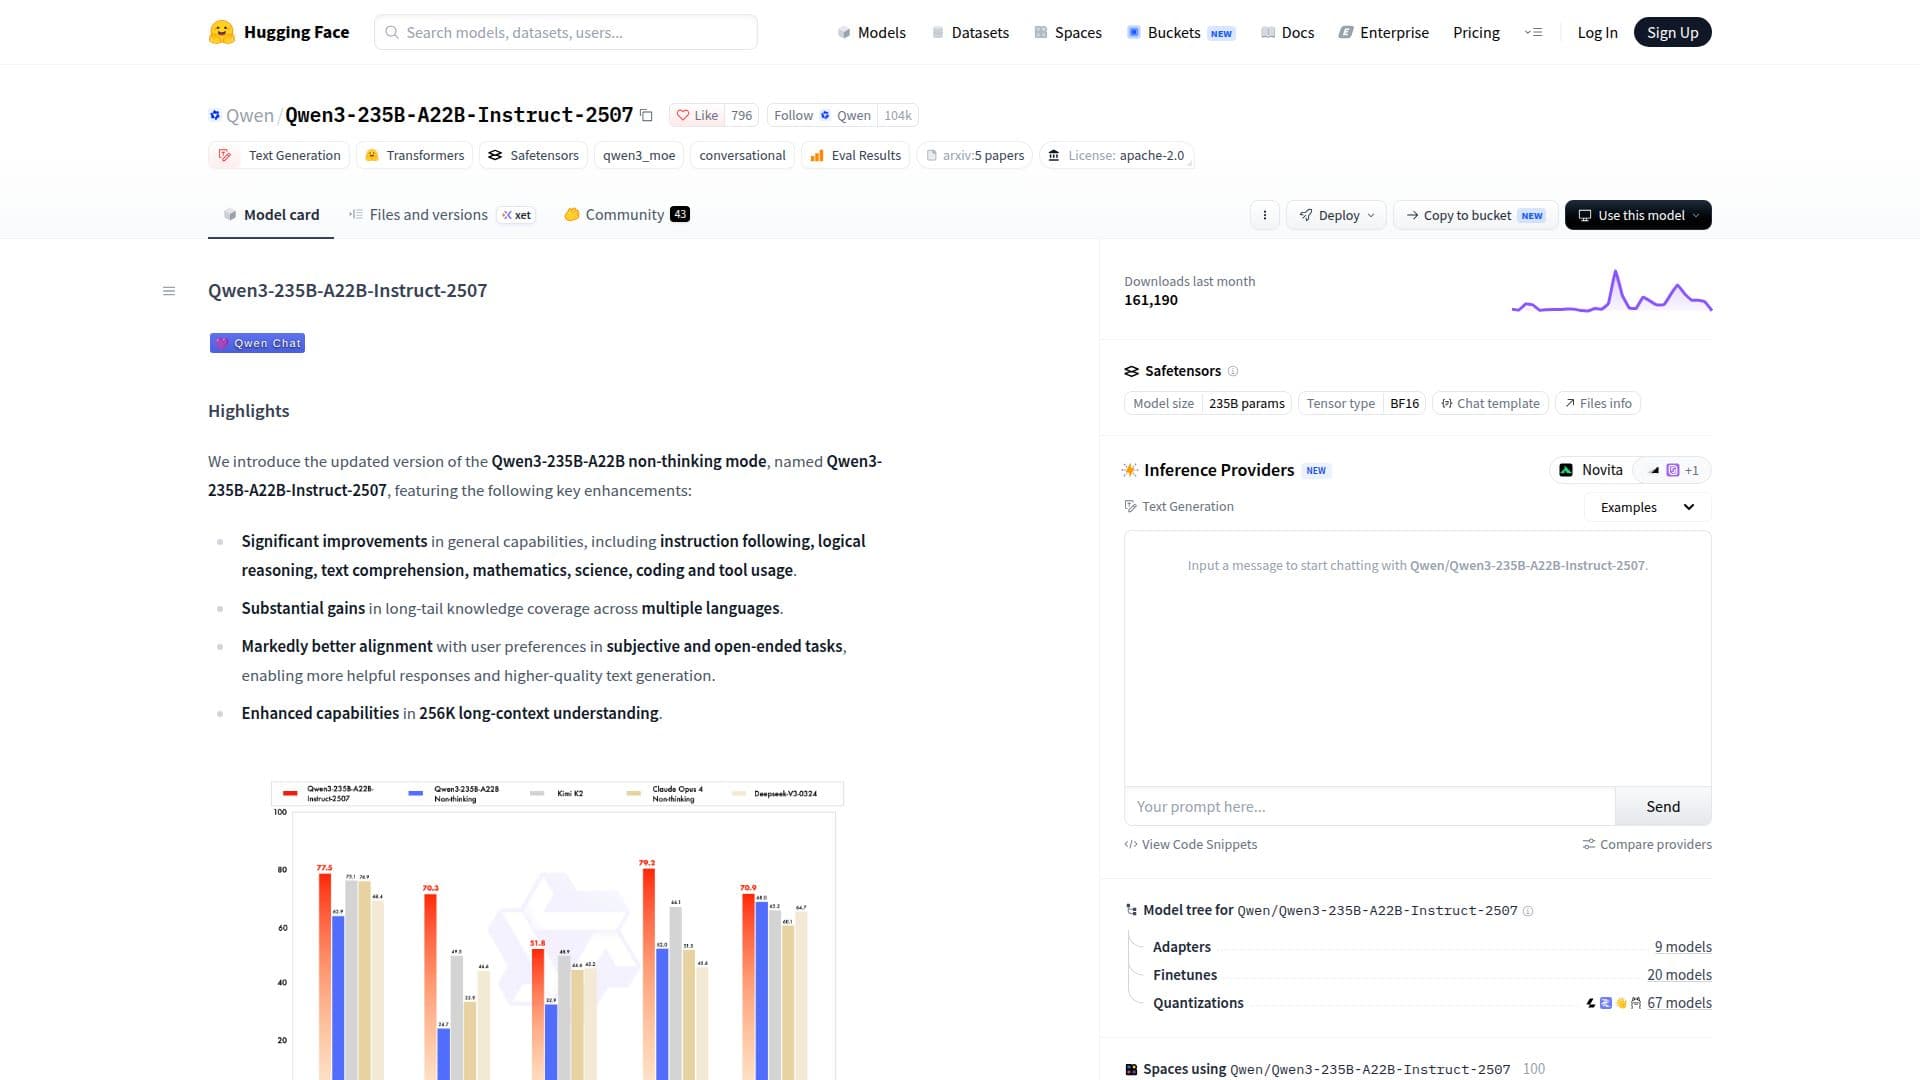
Task: Click the Log In link
Action: point(1597,32)
